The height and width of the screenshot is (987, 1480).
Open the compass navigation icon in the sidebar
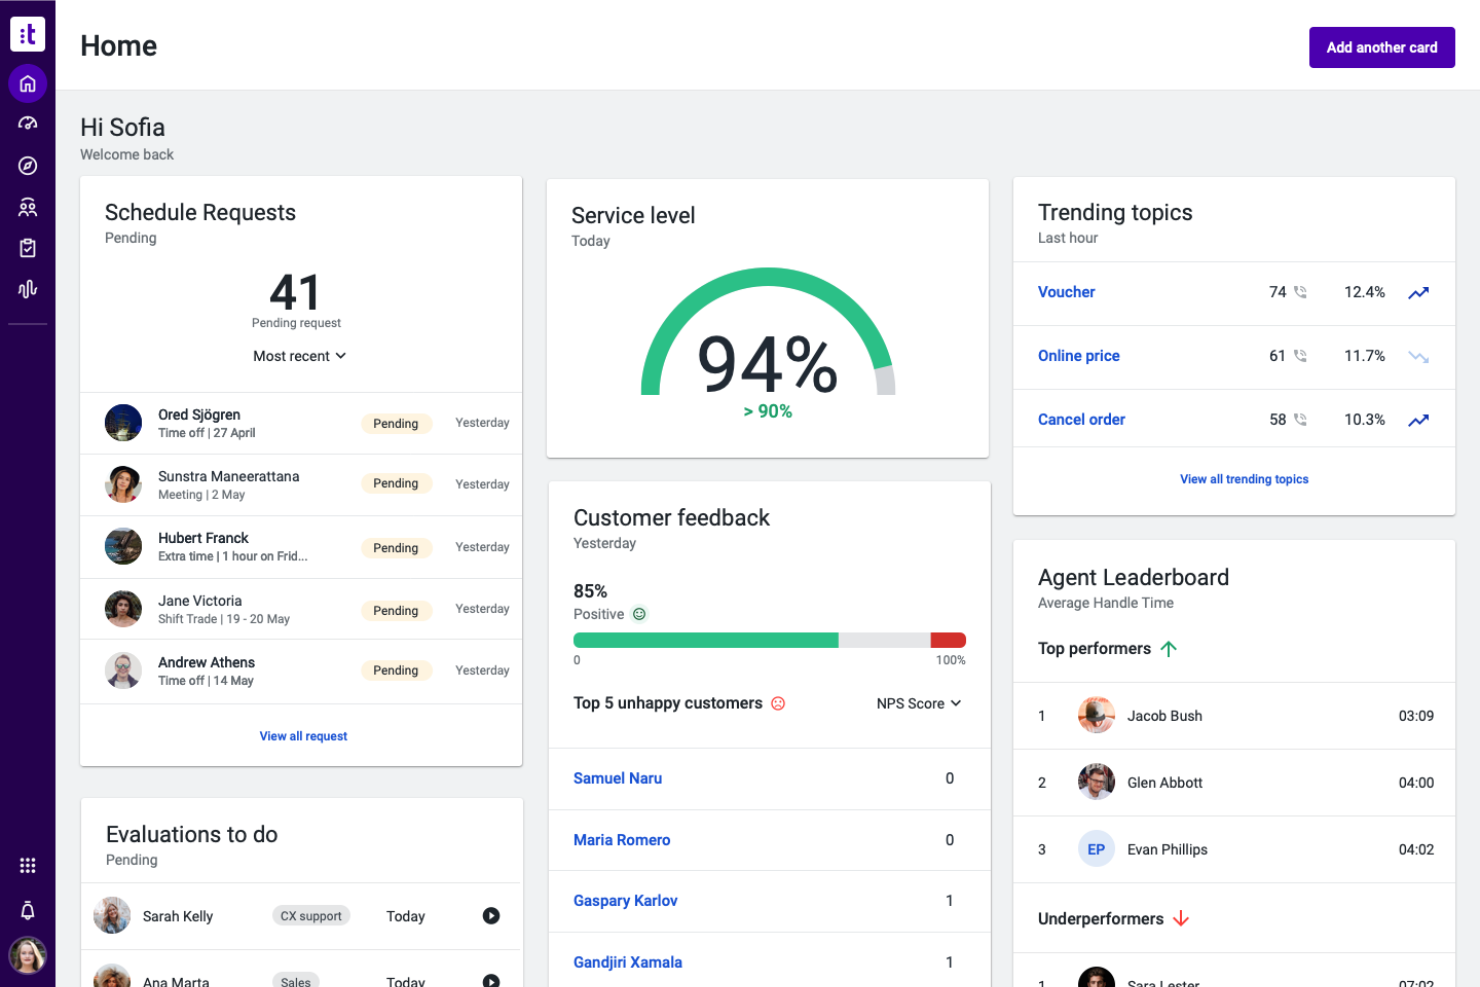coord(27,166)
